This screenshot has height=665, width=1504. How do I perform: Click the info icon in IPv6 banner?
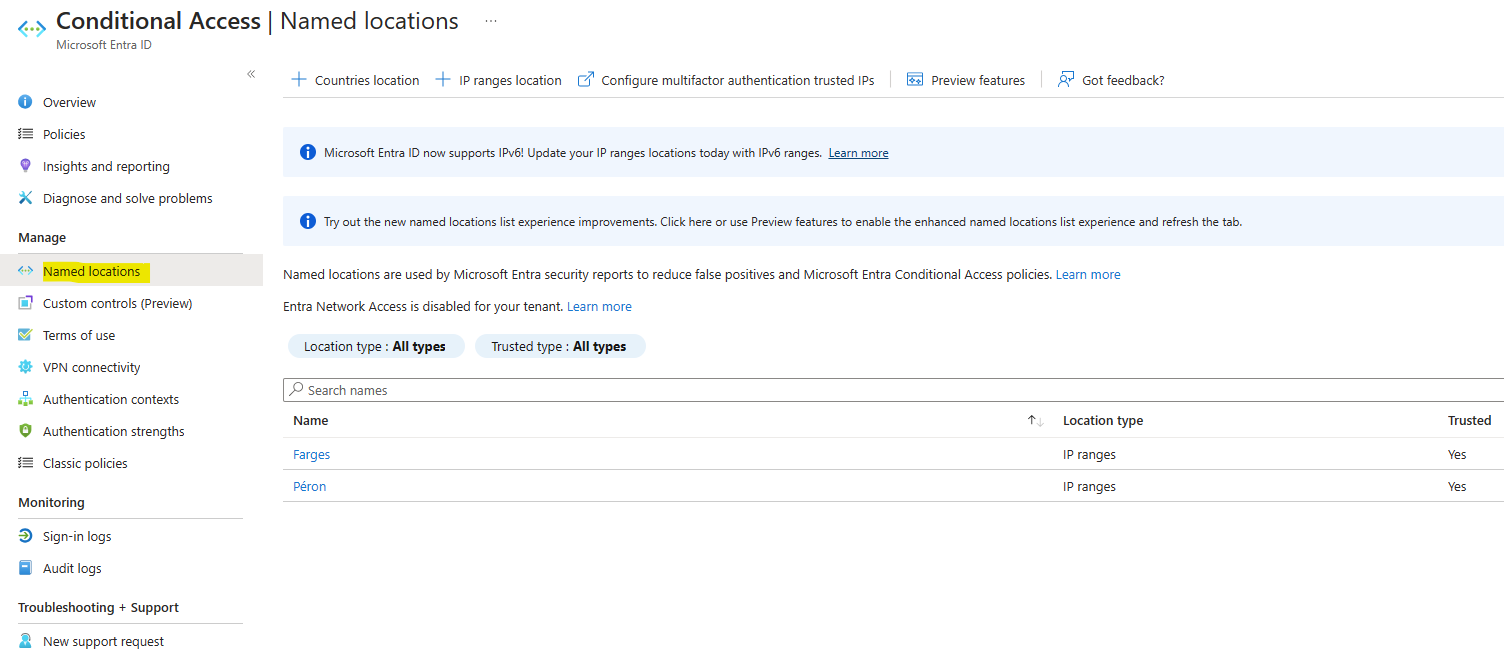(308, 153)
